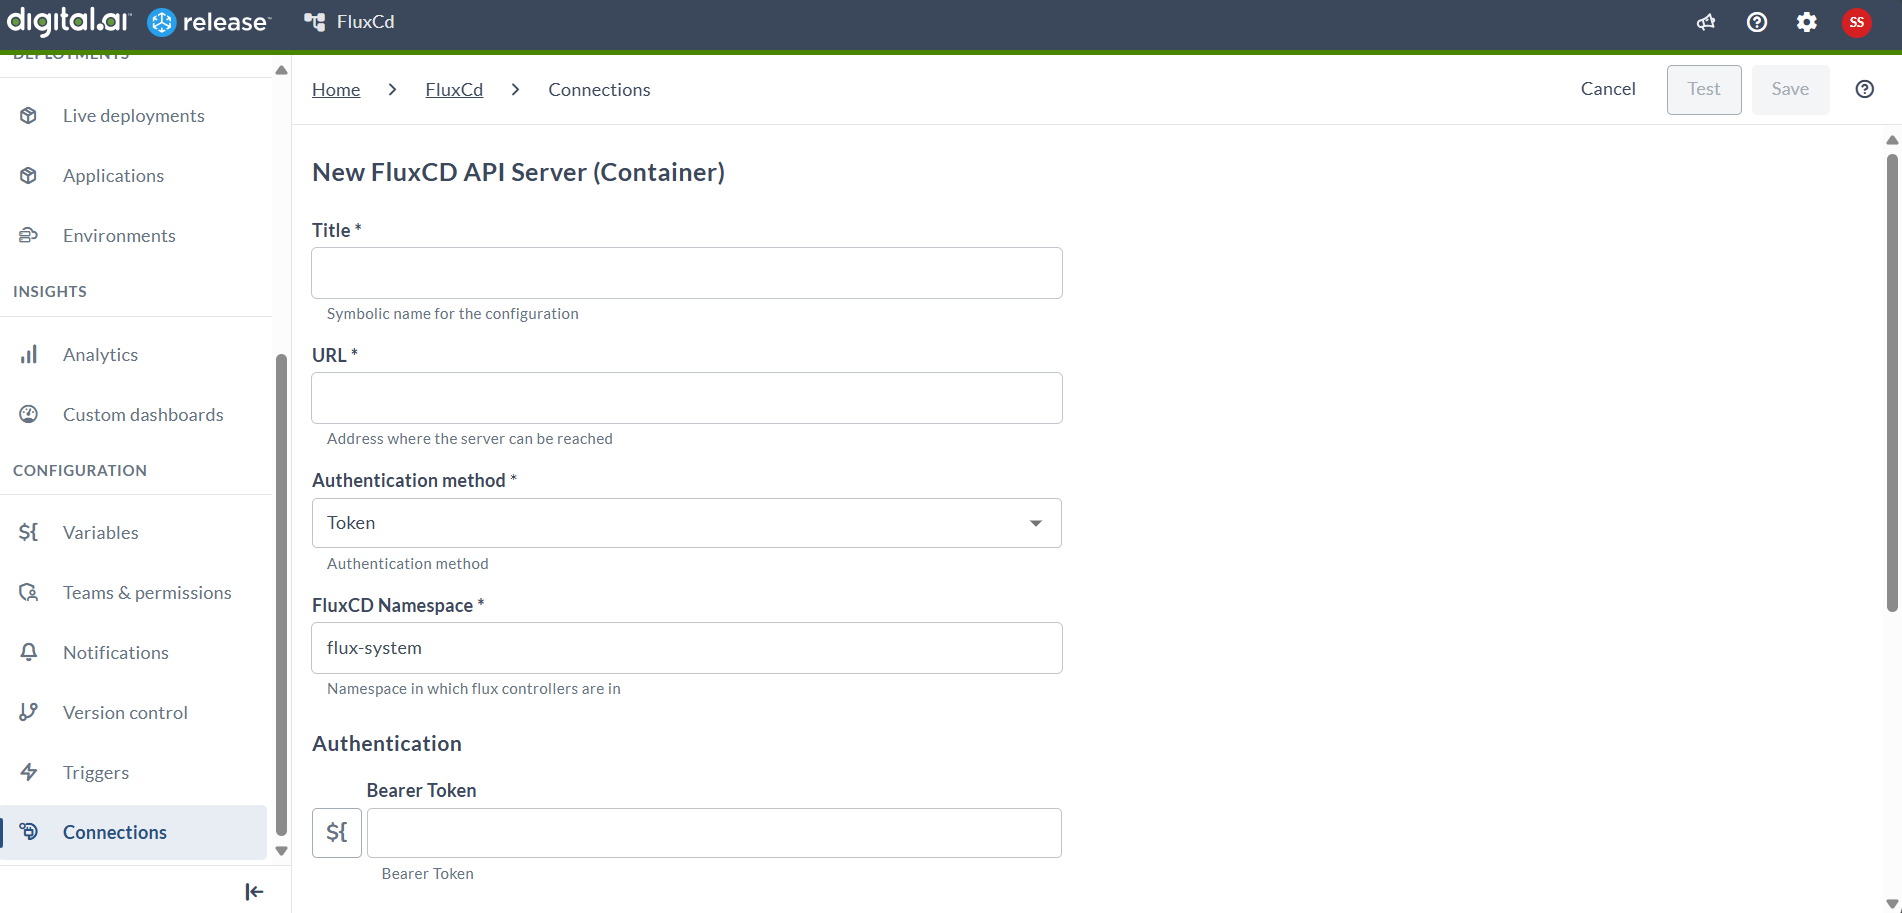The height and width of the screenshot is (913, 1902).
Task: Open the help question mark icon in top bar
Action: pyautogui.click(x=1757, y=22)
